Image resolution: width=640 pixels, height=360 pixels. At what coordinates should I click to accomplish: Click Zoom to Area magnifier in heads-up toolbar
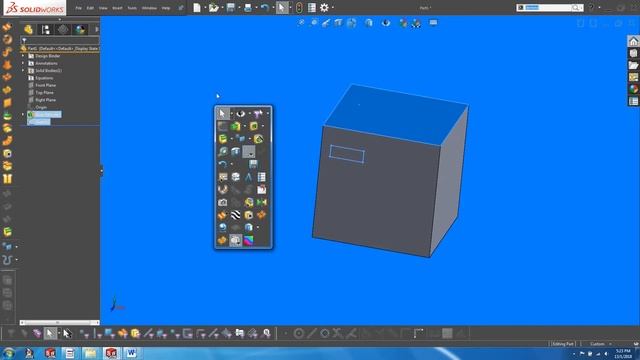pos(314,23)
